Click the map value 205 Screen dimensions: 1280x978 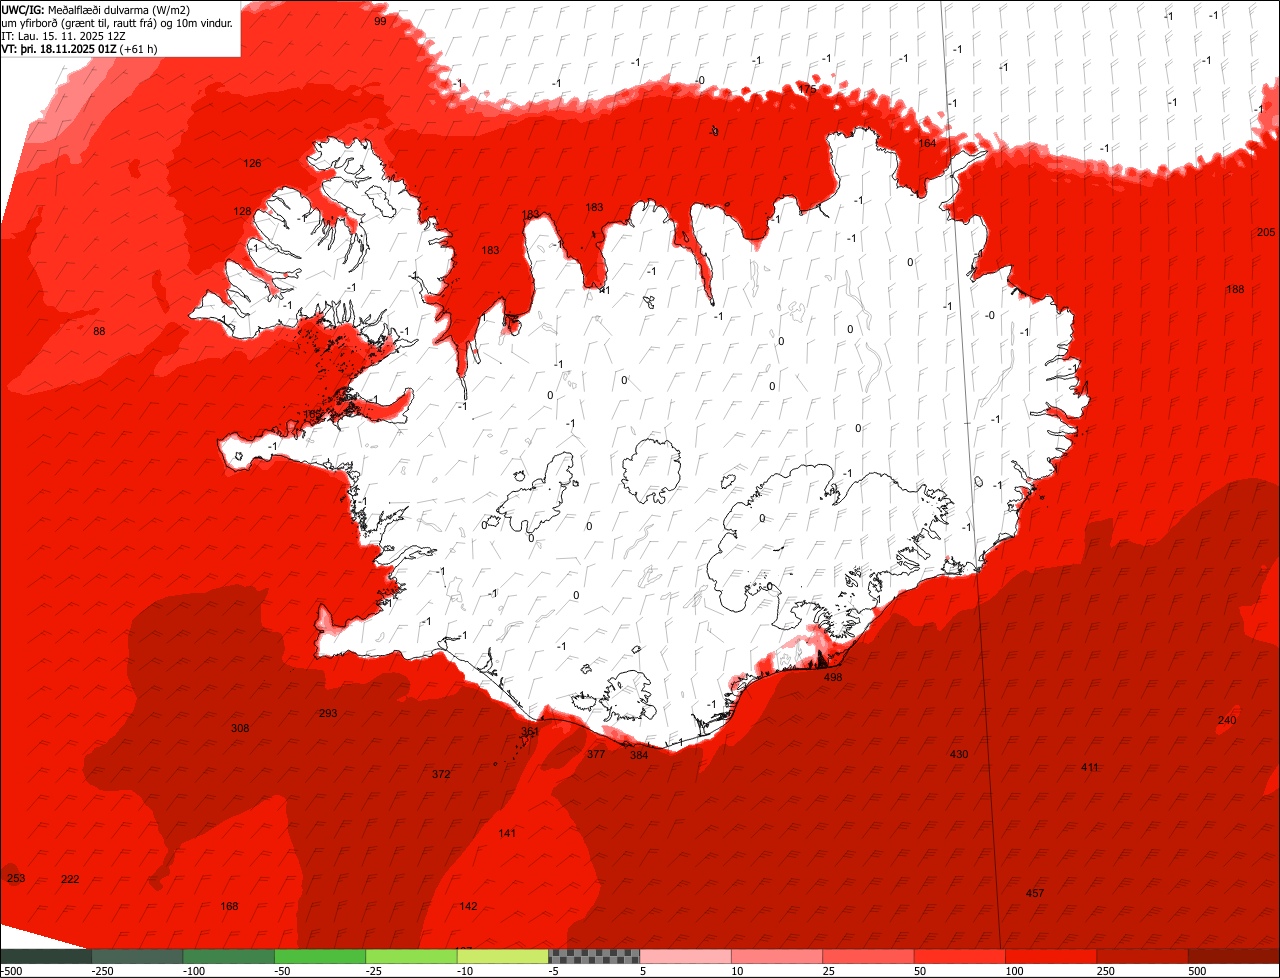tap(1266, 232)
